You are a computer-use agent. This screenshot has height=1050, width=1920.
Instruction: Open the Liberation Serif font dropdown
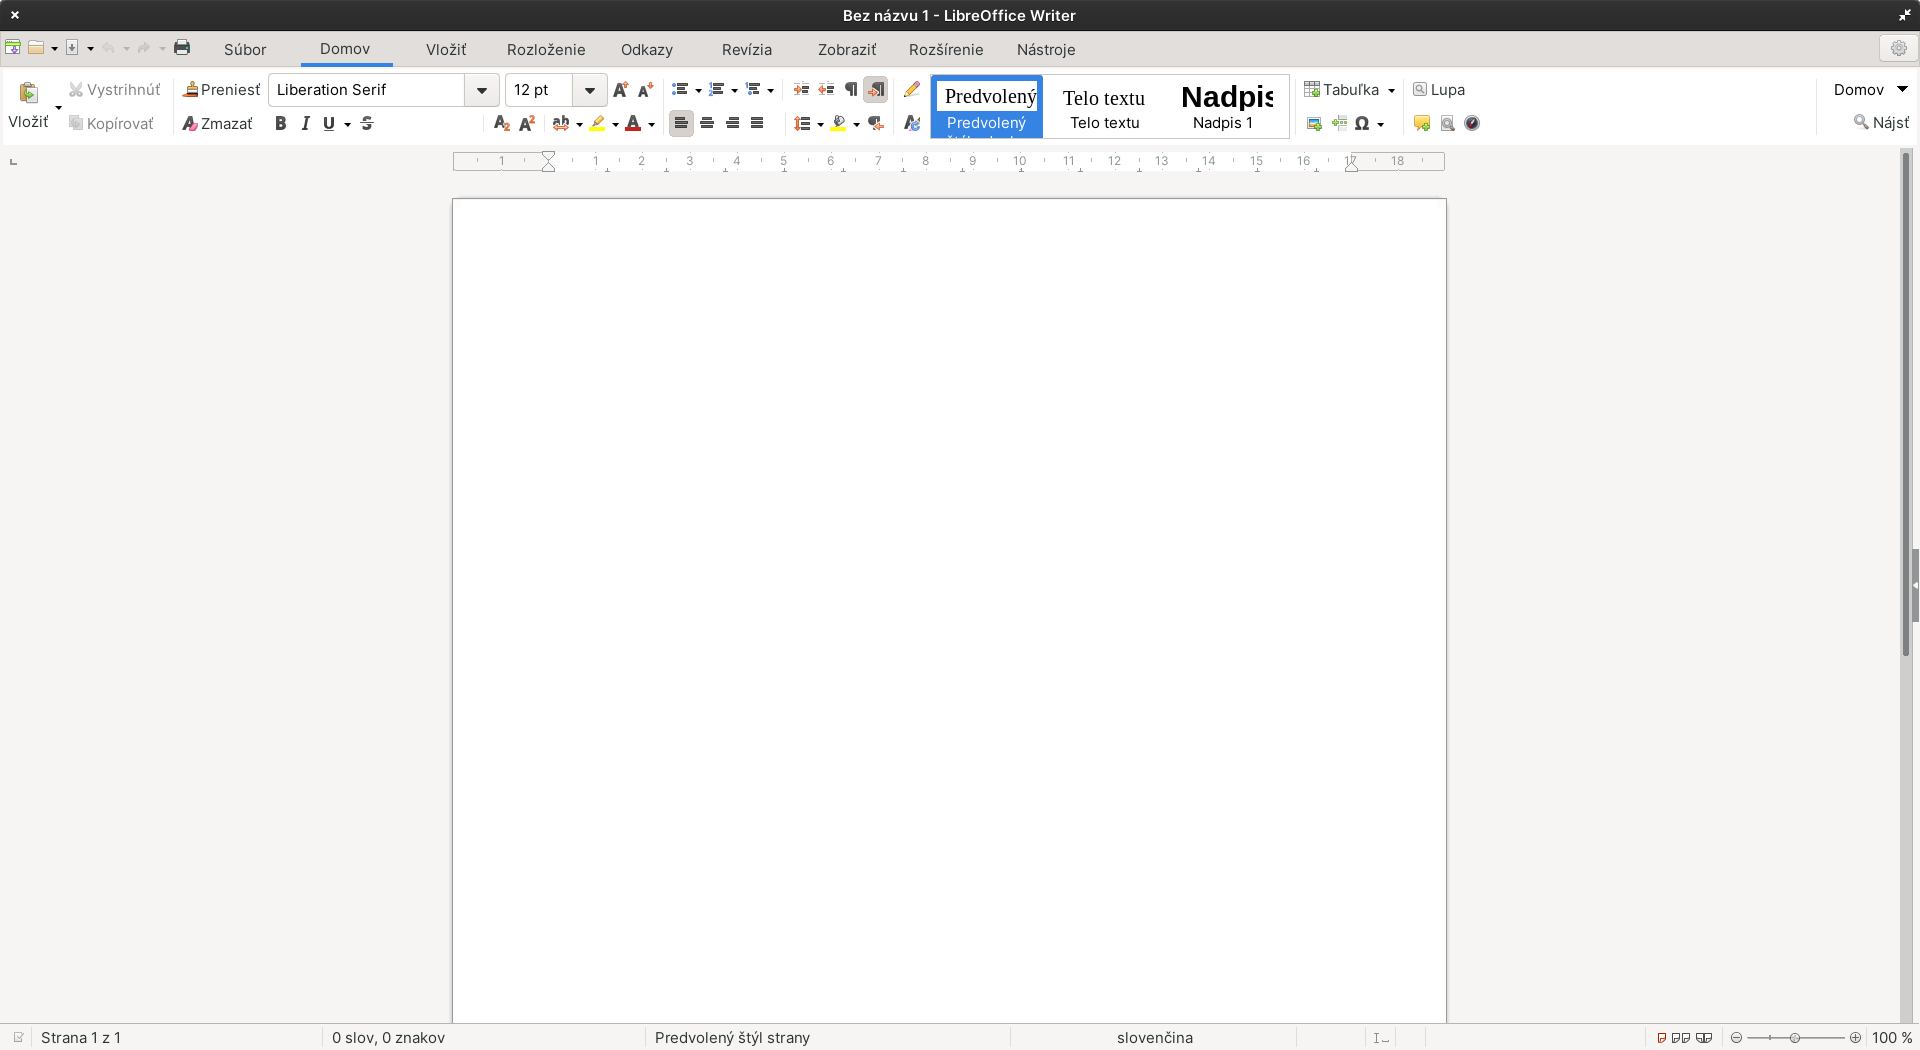482,90
